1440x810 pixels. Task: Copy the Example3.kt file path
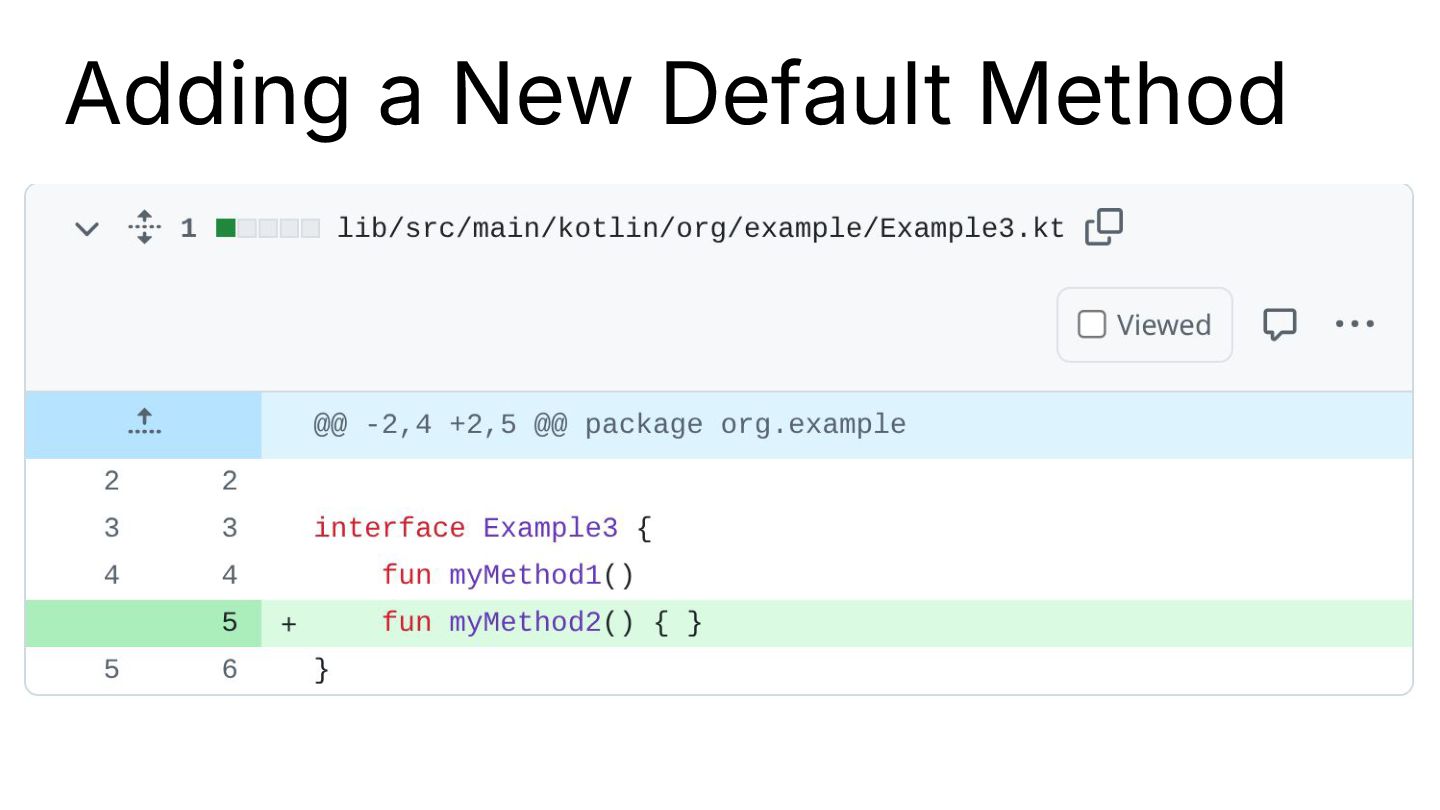(x=1104, y=227)
